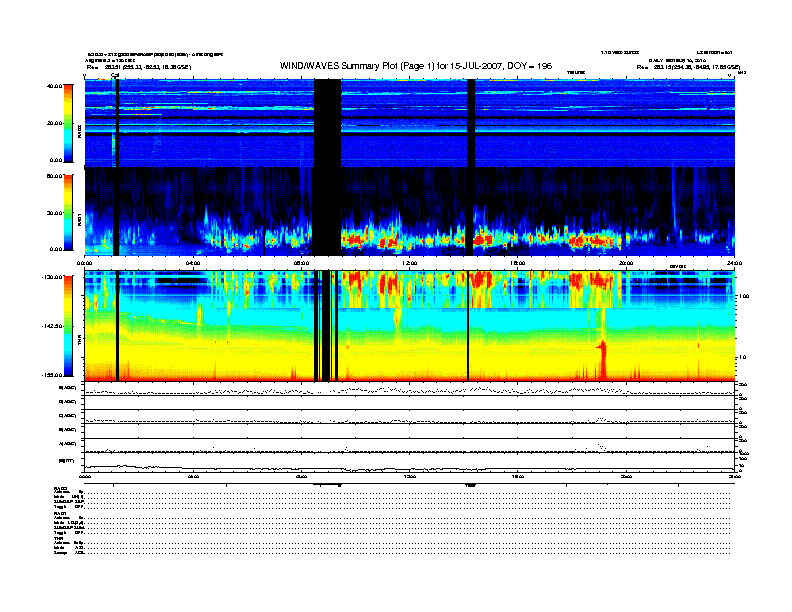Screen dimensions: 792x612
Task: Click the Cal marker above RAD2 panel
Action: coord(115,75)
